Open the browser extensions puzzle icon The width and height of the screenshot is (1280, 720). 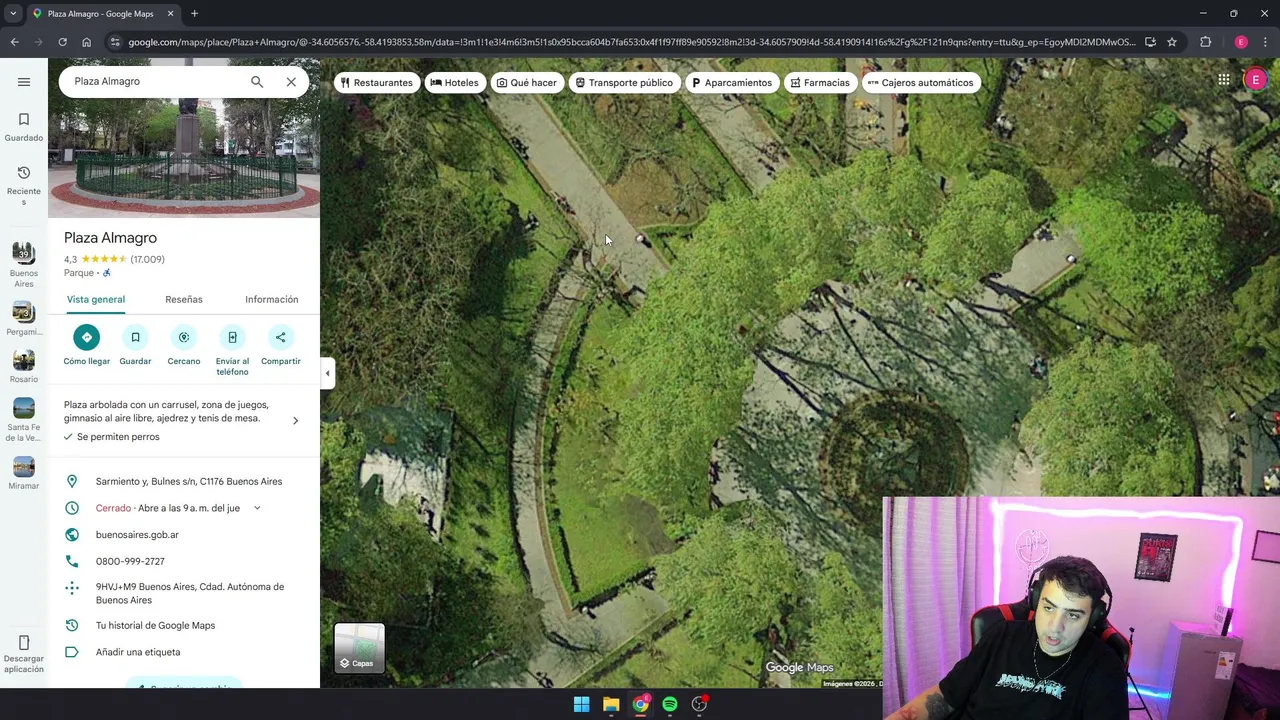click(1205, 42)
